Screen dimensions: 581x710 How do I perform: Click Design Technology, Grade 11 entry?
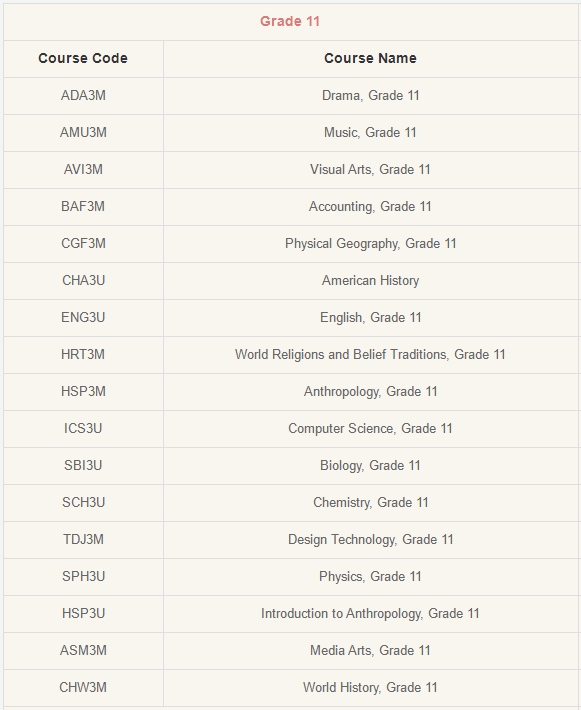[370, 540]
